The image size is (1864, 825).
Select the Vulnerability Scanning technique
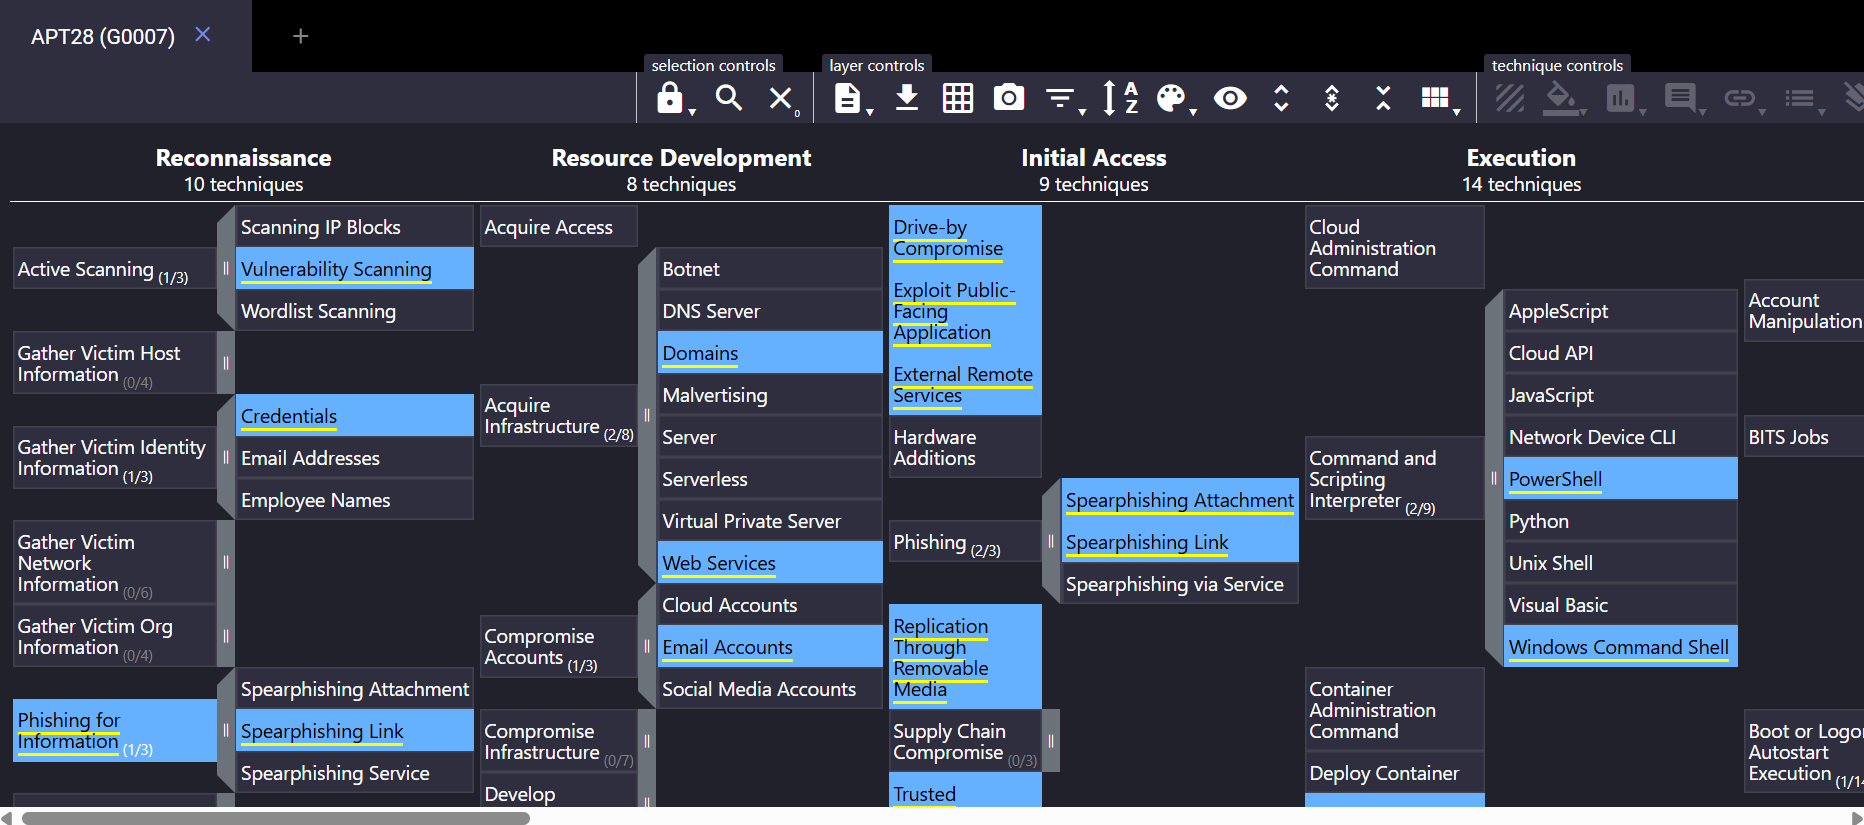(355, 269)
